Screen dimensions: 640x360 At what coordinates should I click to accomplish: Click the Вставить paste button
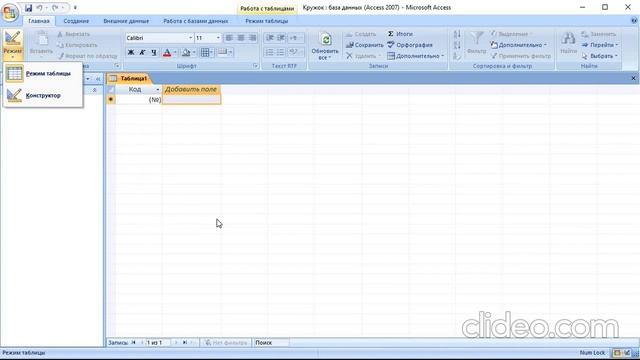[41, 43]
